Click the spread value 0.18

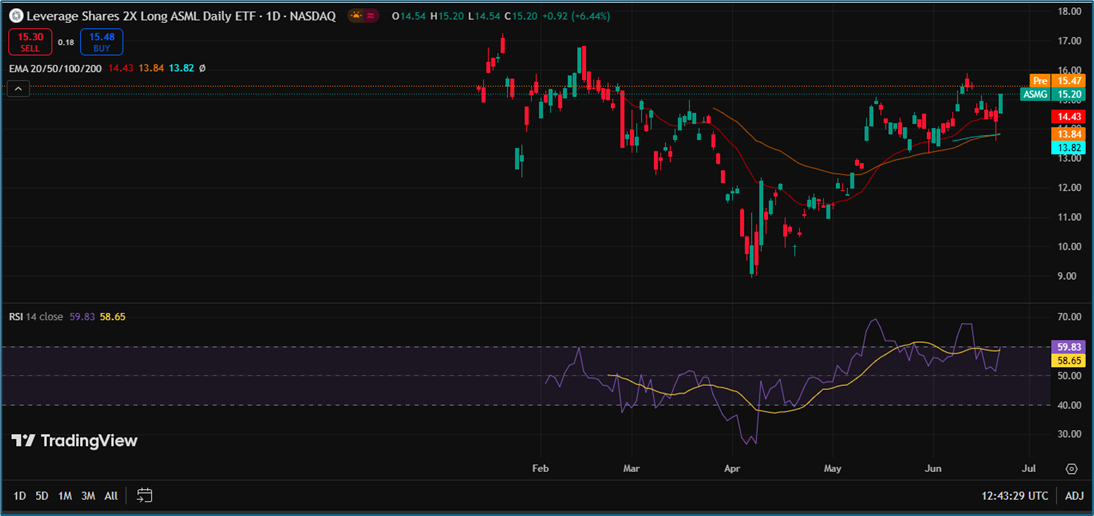pos(66,43)
